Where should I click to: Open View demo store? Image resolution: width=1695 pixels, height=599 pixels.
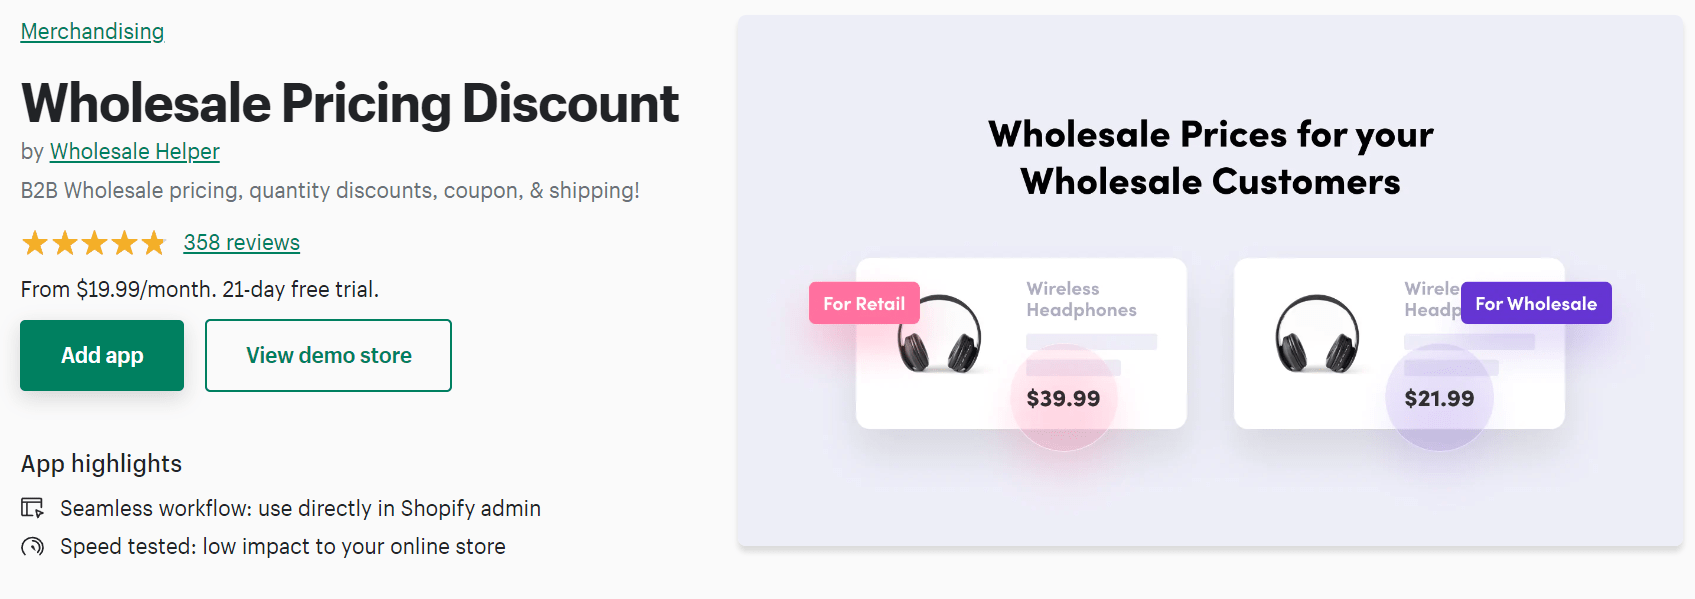328,355
